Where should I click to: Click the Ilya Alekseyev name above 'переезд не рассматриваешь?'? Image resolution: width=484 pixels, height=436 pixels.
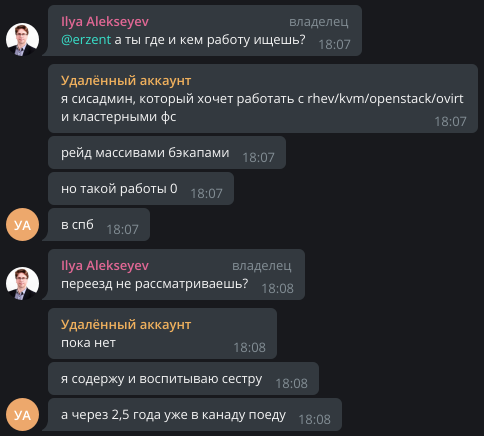105,266
